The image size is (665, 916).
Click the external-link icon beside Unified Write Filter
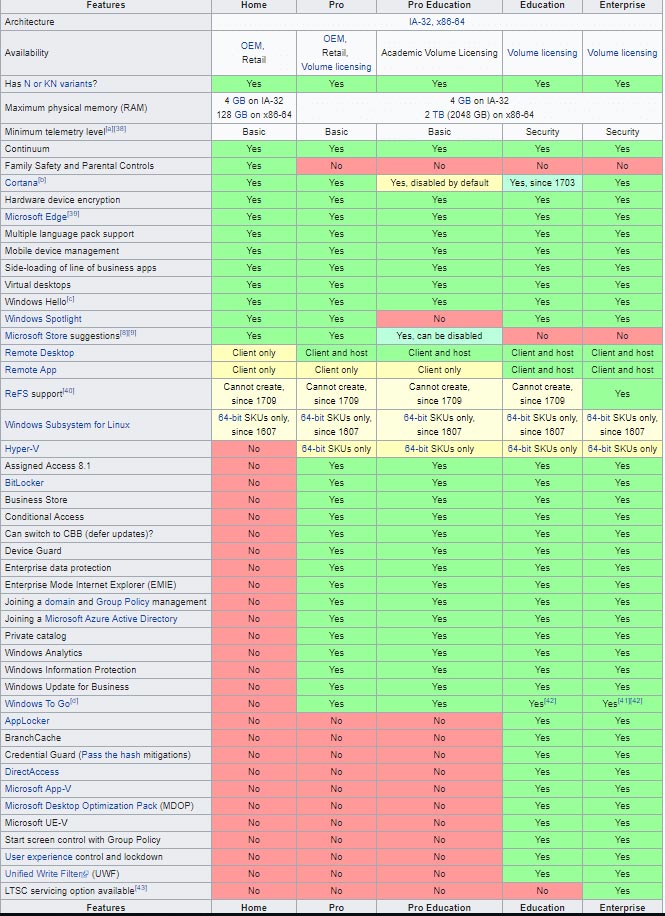pos(85,875)
